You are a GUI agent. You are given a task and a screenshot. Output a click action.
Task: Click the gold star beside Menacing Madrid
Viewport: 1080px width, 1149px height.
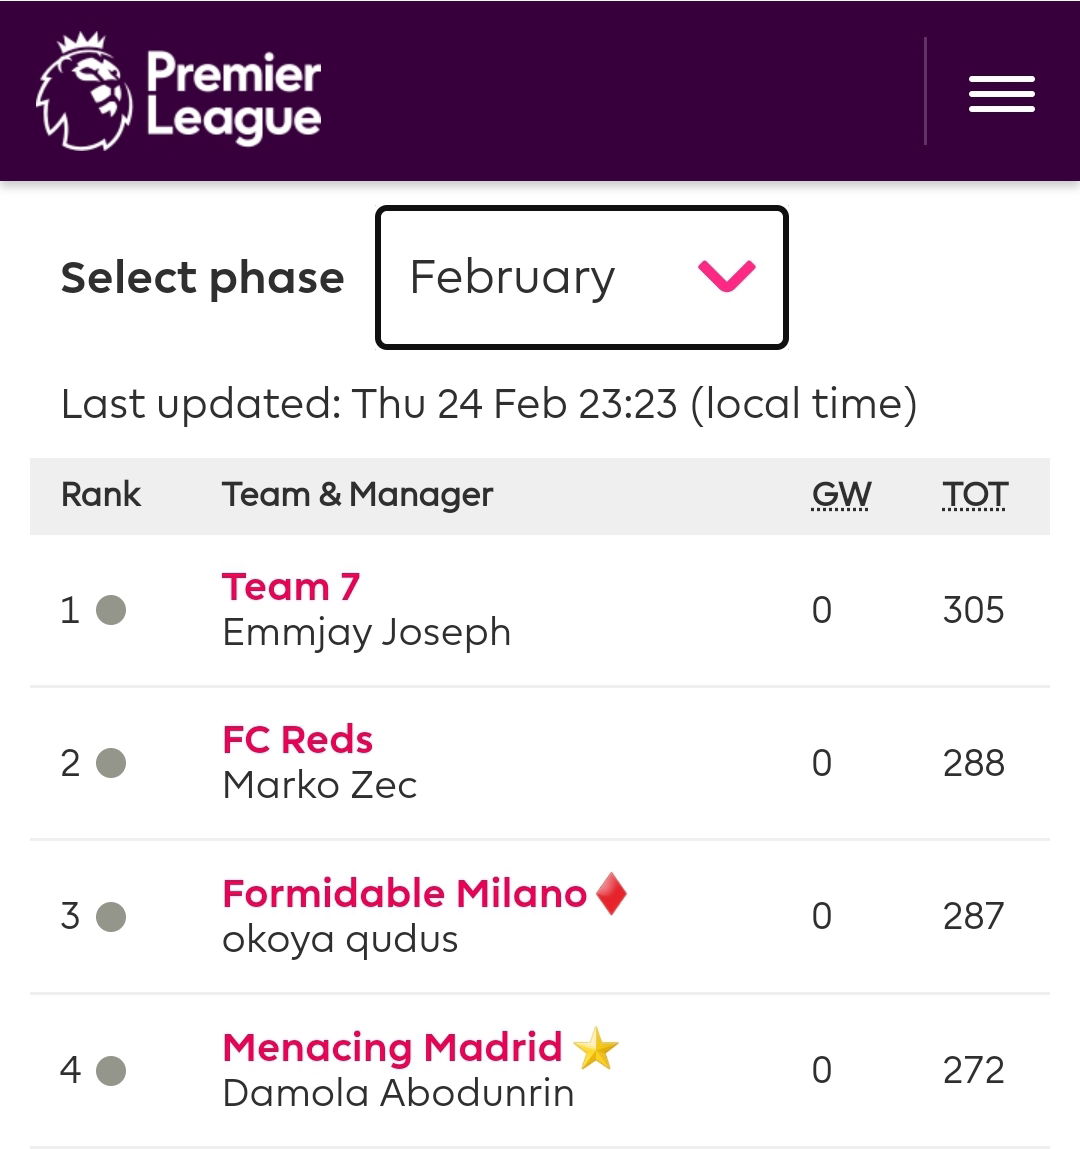pos(596,1048)
